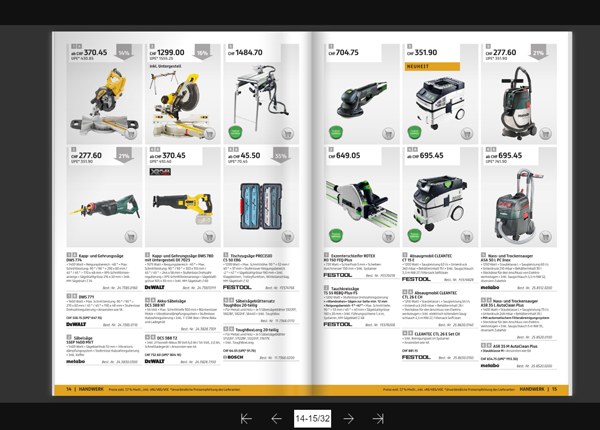600x430 pixels.
Task: Open the Festool table saw image
Action: point(261,96)
